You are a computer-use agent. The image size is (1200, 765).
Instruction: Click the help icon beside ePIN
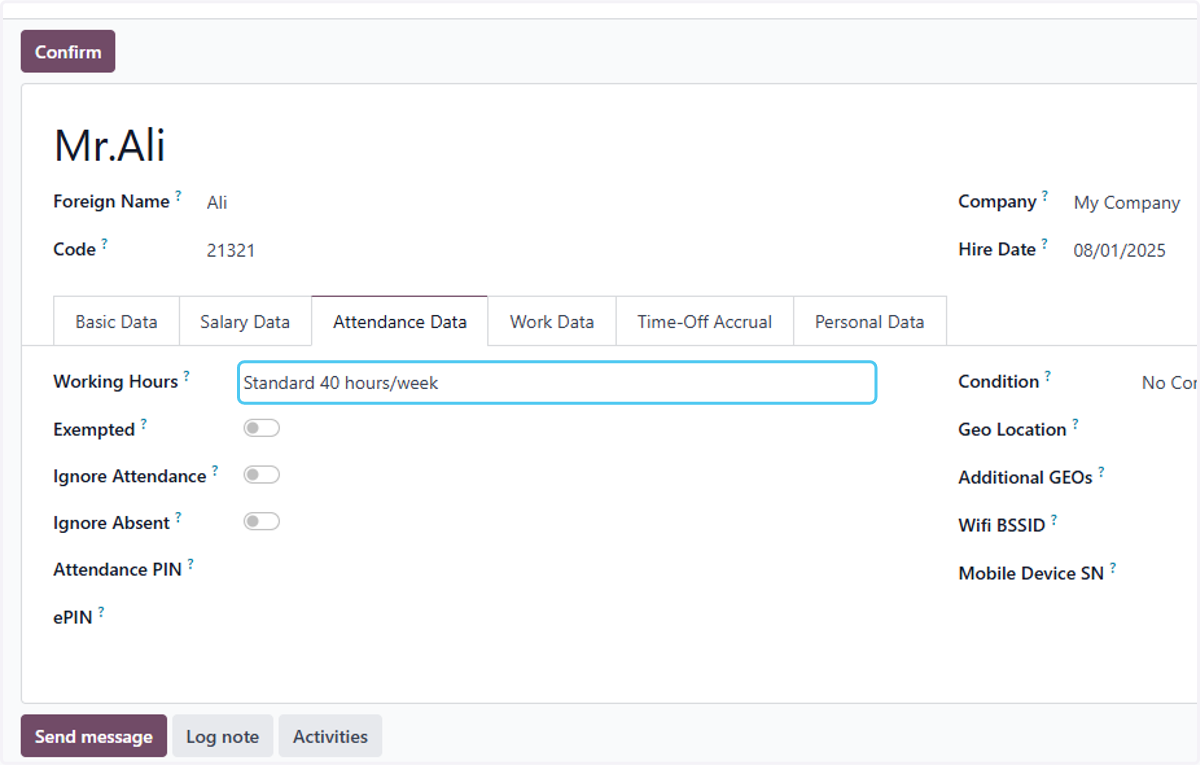tap(101, 612)
